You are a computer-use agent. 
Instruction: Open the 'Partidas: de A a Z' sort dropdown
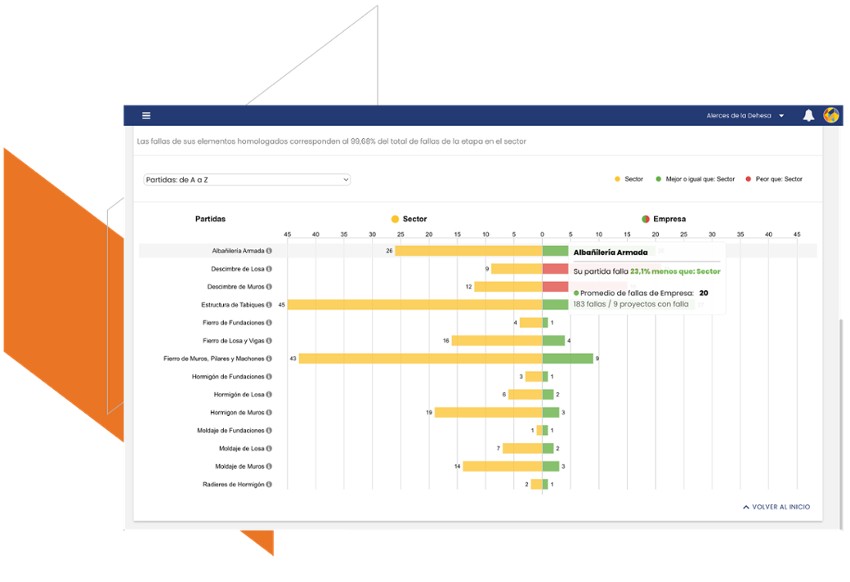(247, 180)
